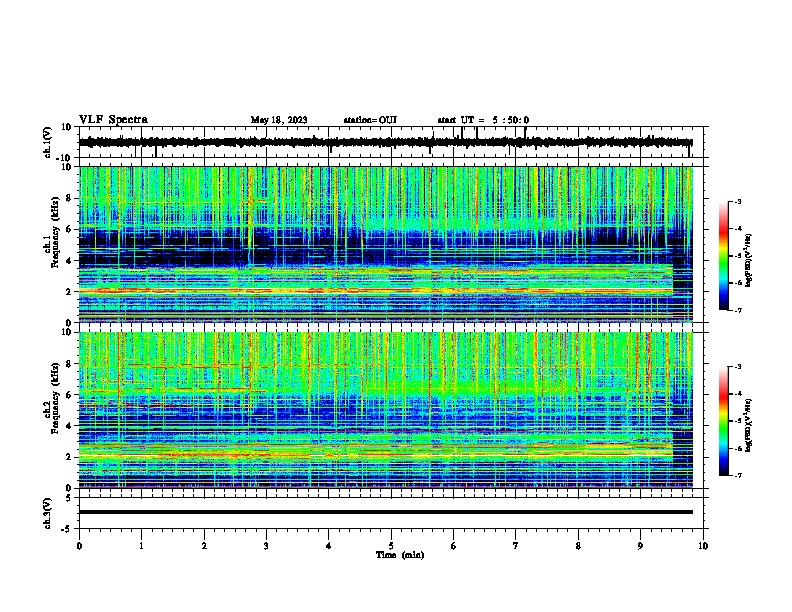This screenshot has width=792, height=612.
Task: Click the "6" kHz tick on the ch.2 spectrogram axis
Action: point(69,395)
